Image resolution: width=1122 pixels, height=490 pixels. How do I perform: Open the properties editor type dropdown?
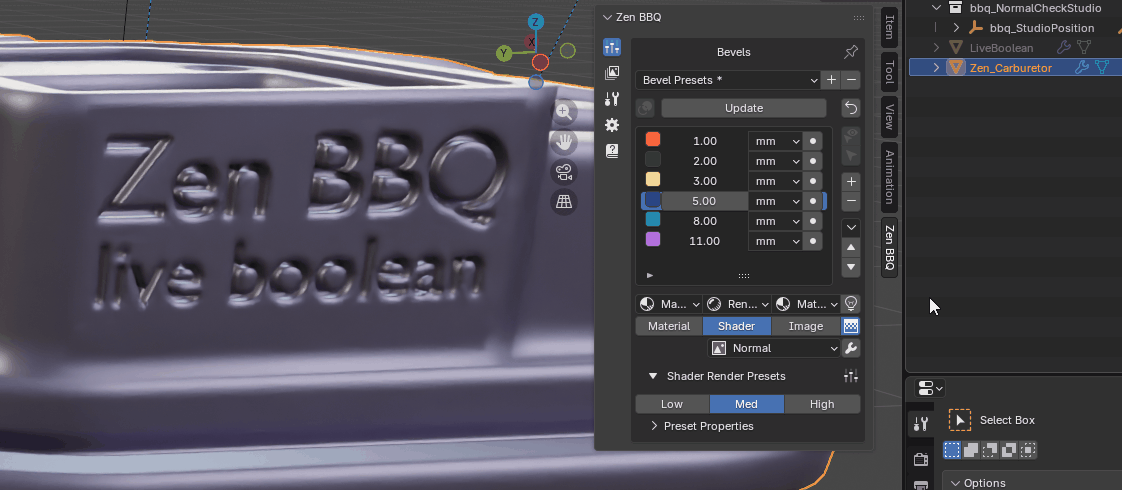pyautogui.click(x=929, y=388)
